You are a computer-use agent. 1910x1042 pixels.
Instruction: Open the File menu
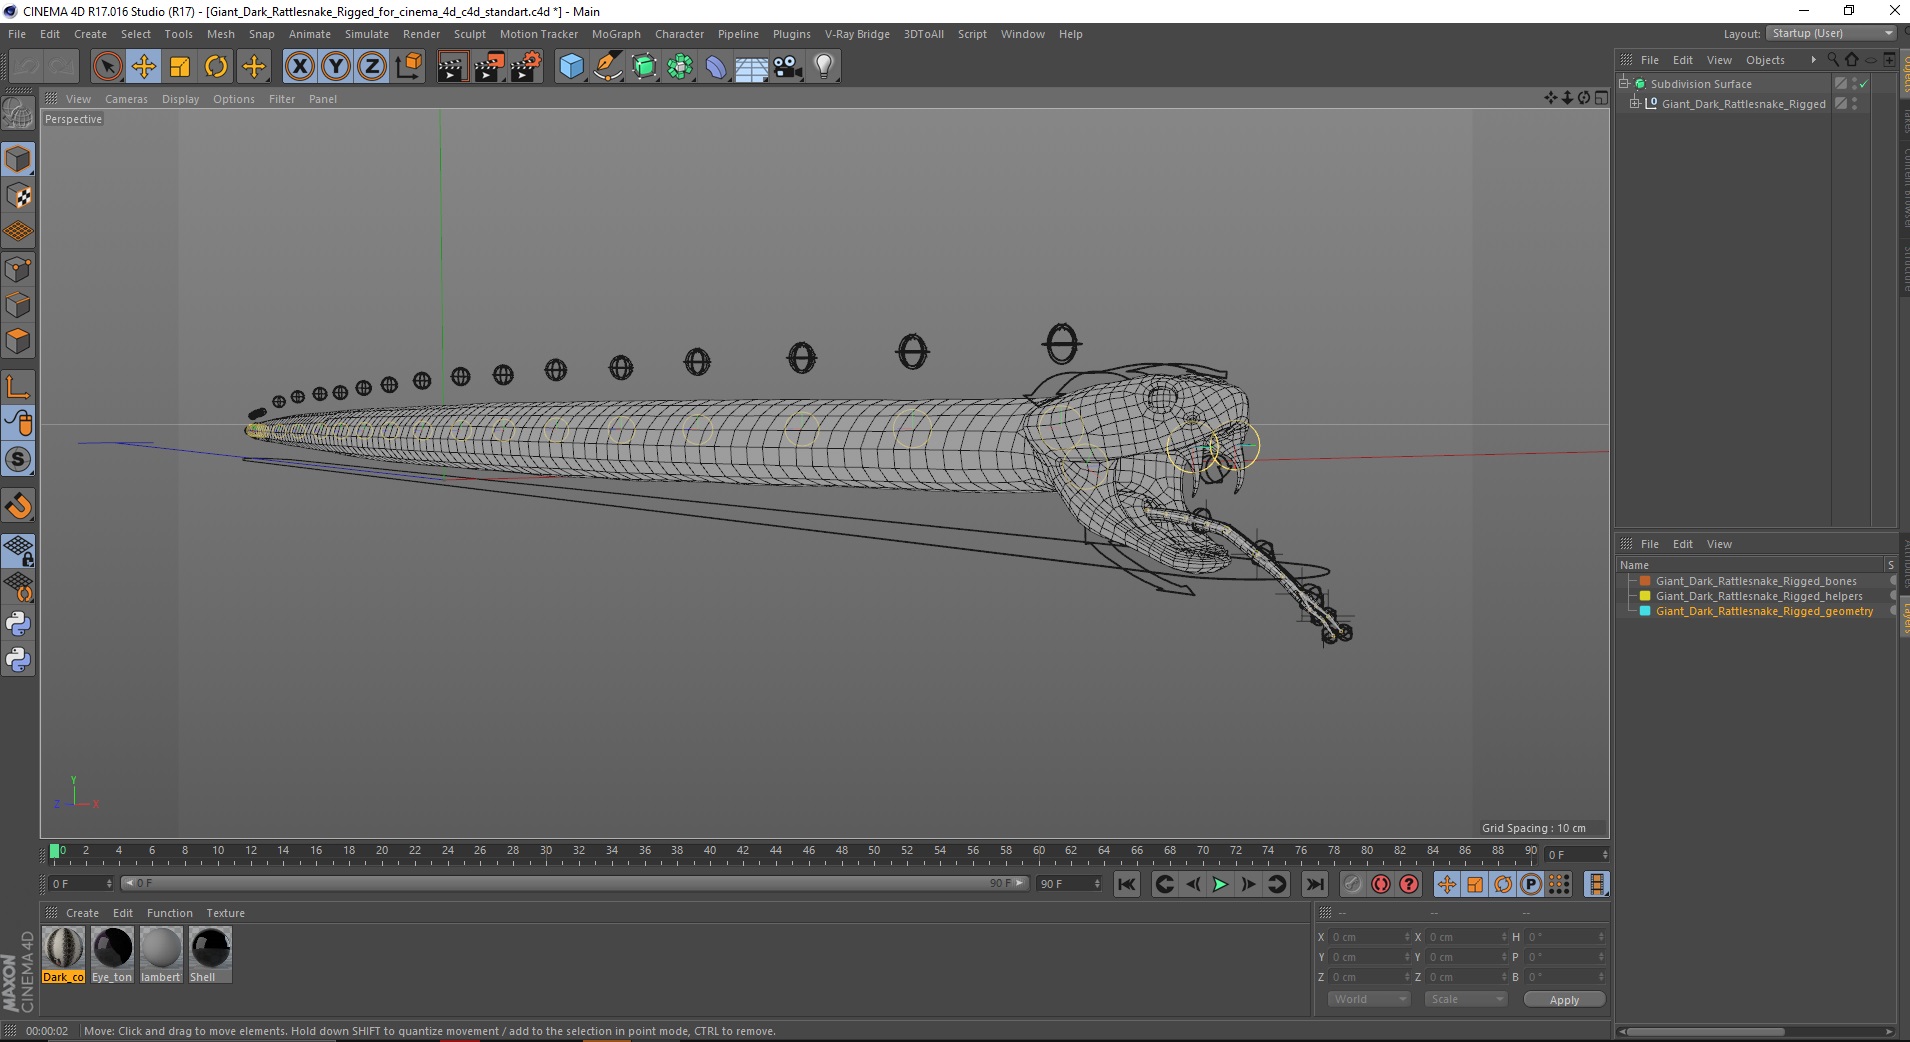(17, 34)
